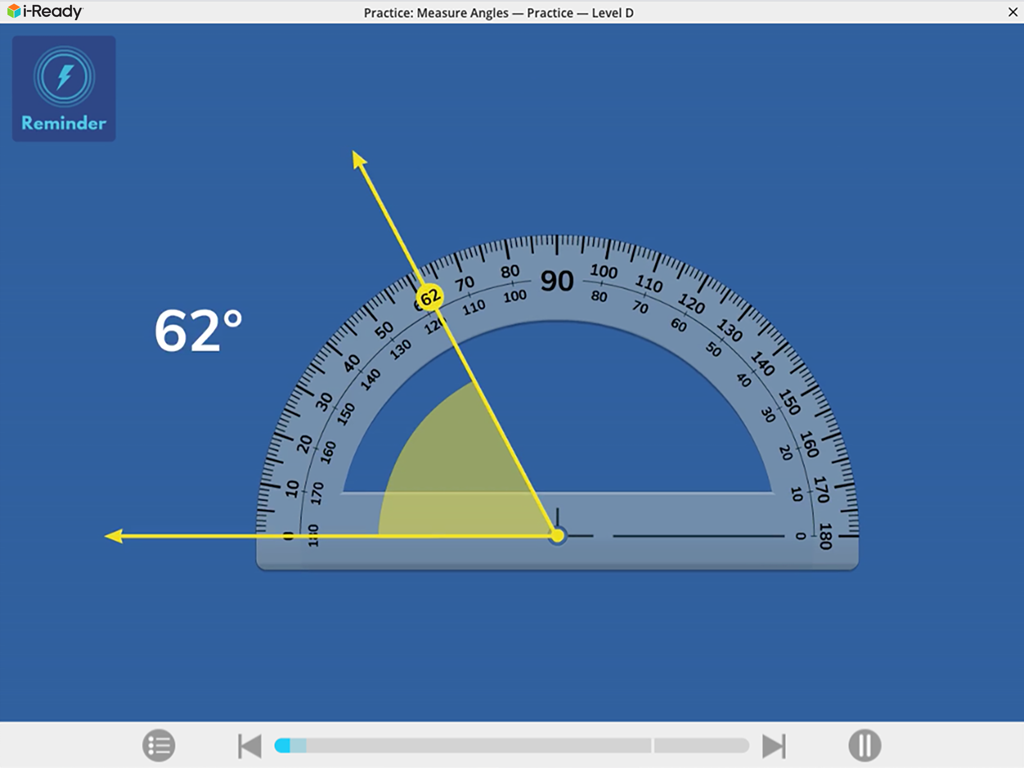The width and height of the screenshot is (1024, 768).
Task: Click the arrowhead of the horizontal left ray
Action: 114,536
